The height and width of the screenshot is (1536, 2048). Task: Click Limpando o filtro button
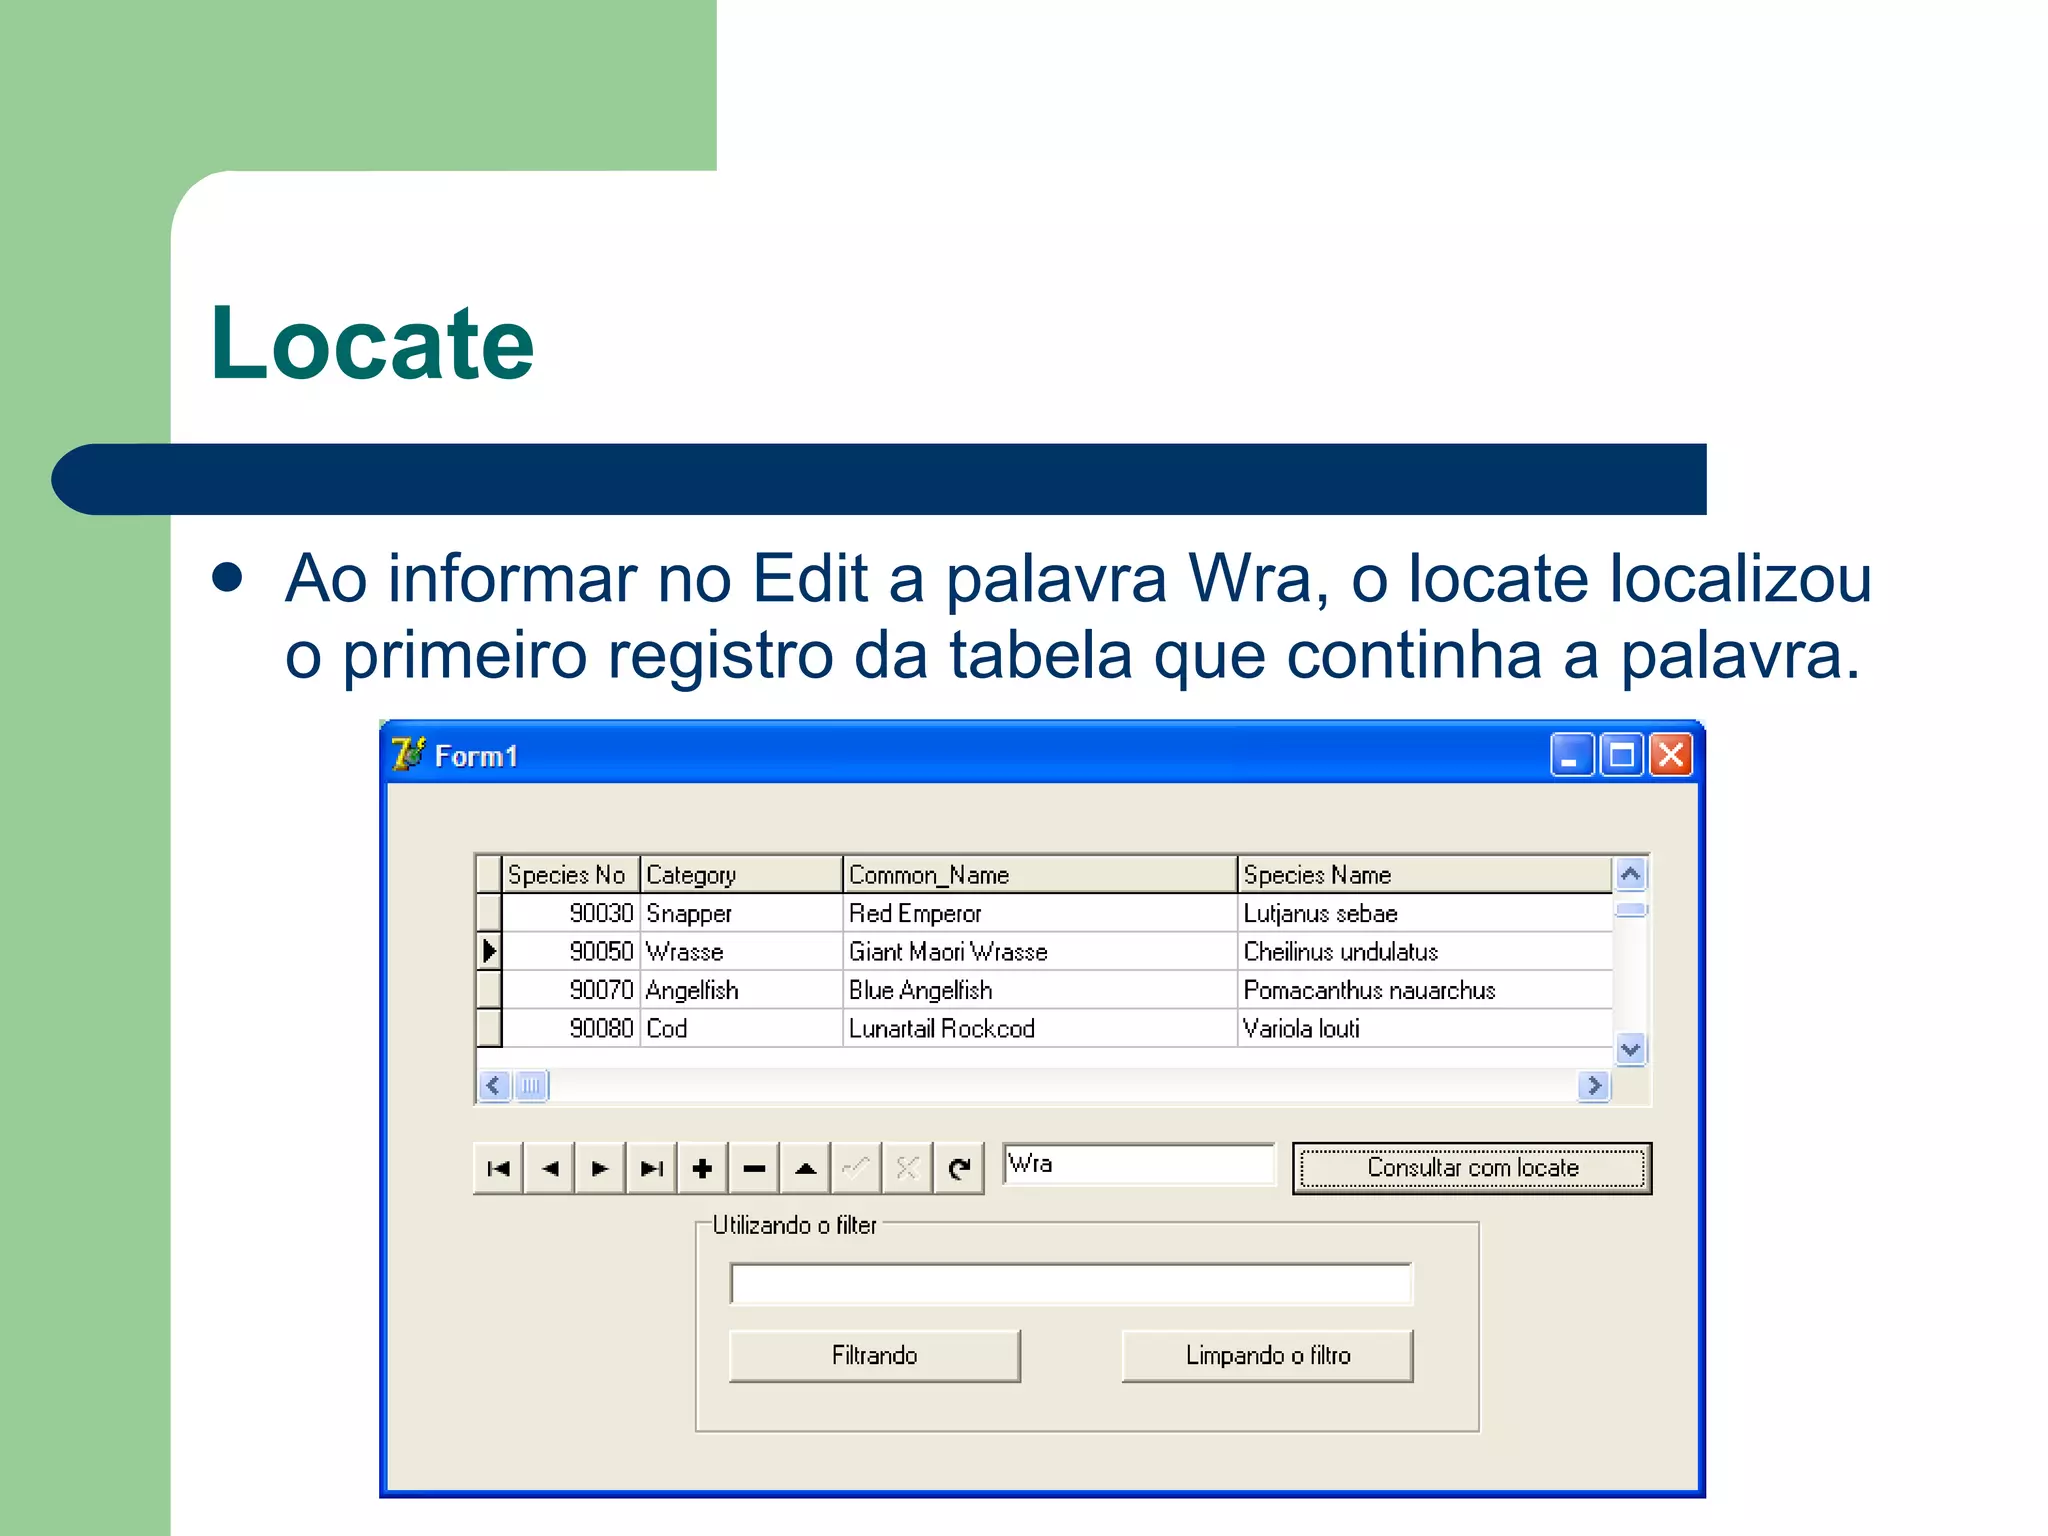[x=1268, y=1356]
